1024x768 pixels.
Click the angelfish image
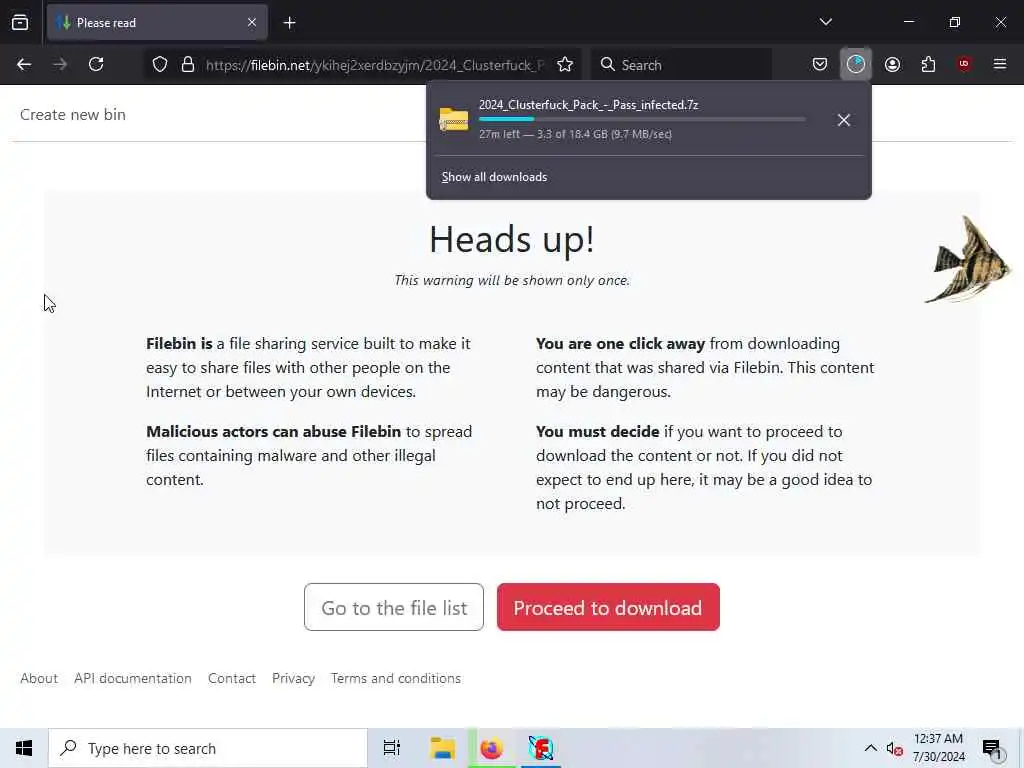point(968,260)
